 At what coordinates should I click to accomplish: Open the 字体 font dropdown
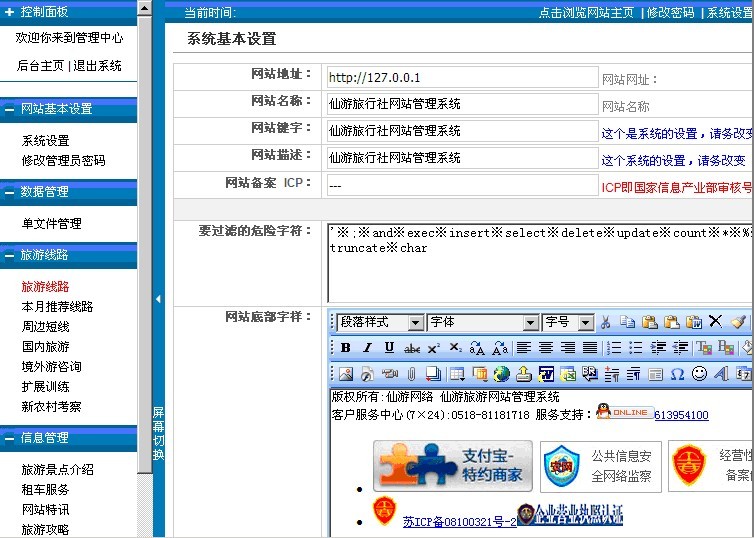pyautogui.click(x=482, y=323)
